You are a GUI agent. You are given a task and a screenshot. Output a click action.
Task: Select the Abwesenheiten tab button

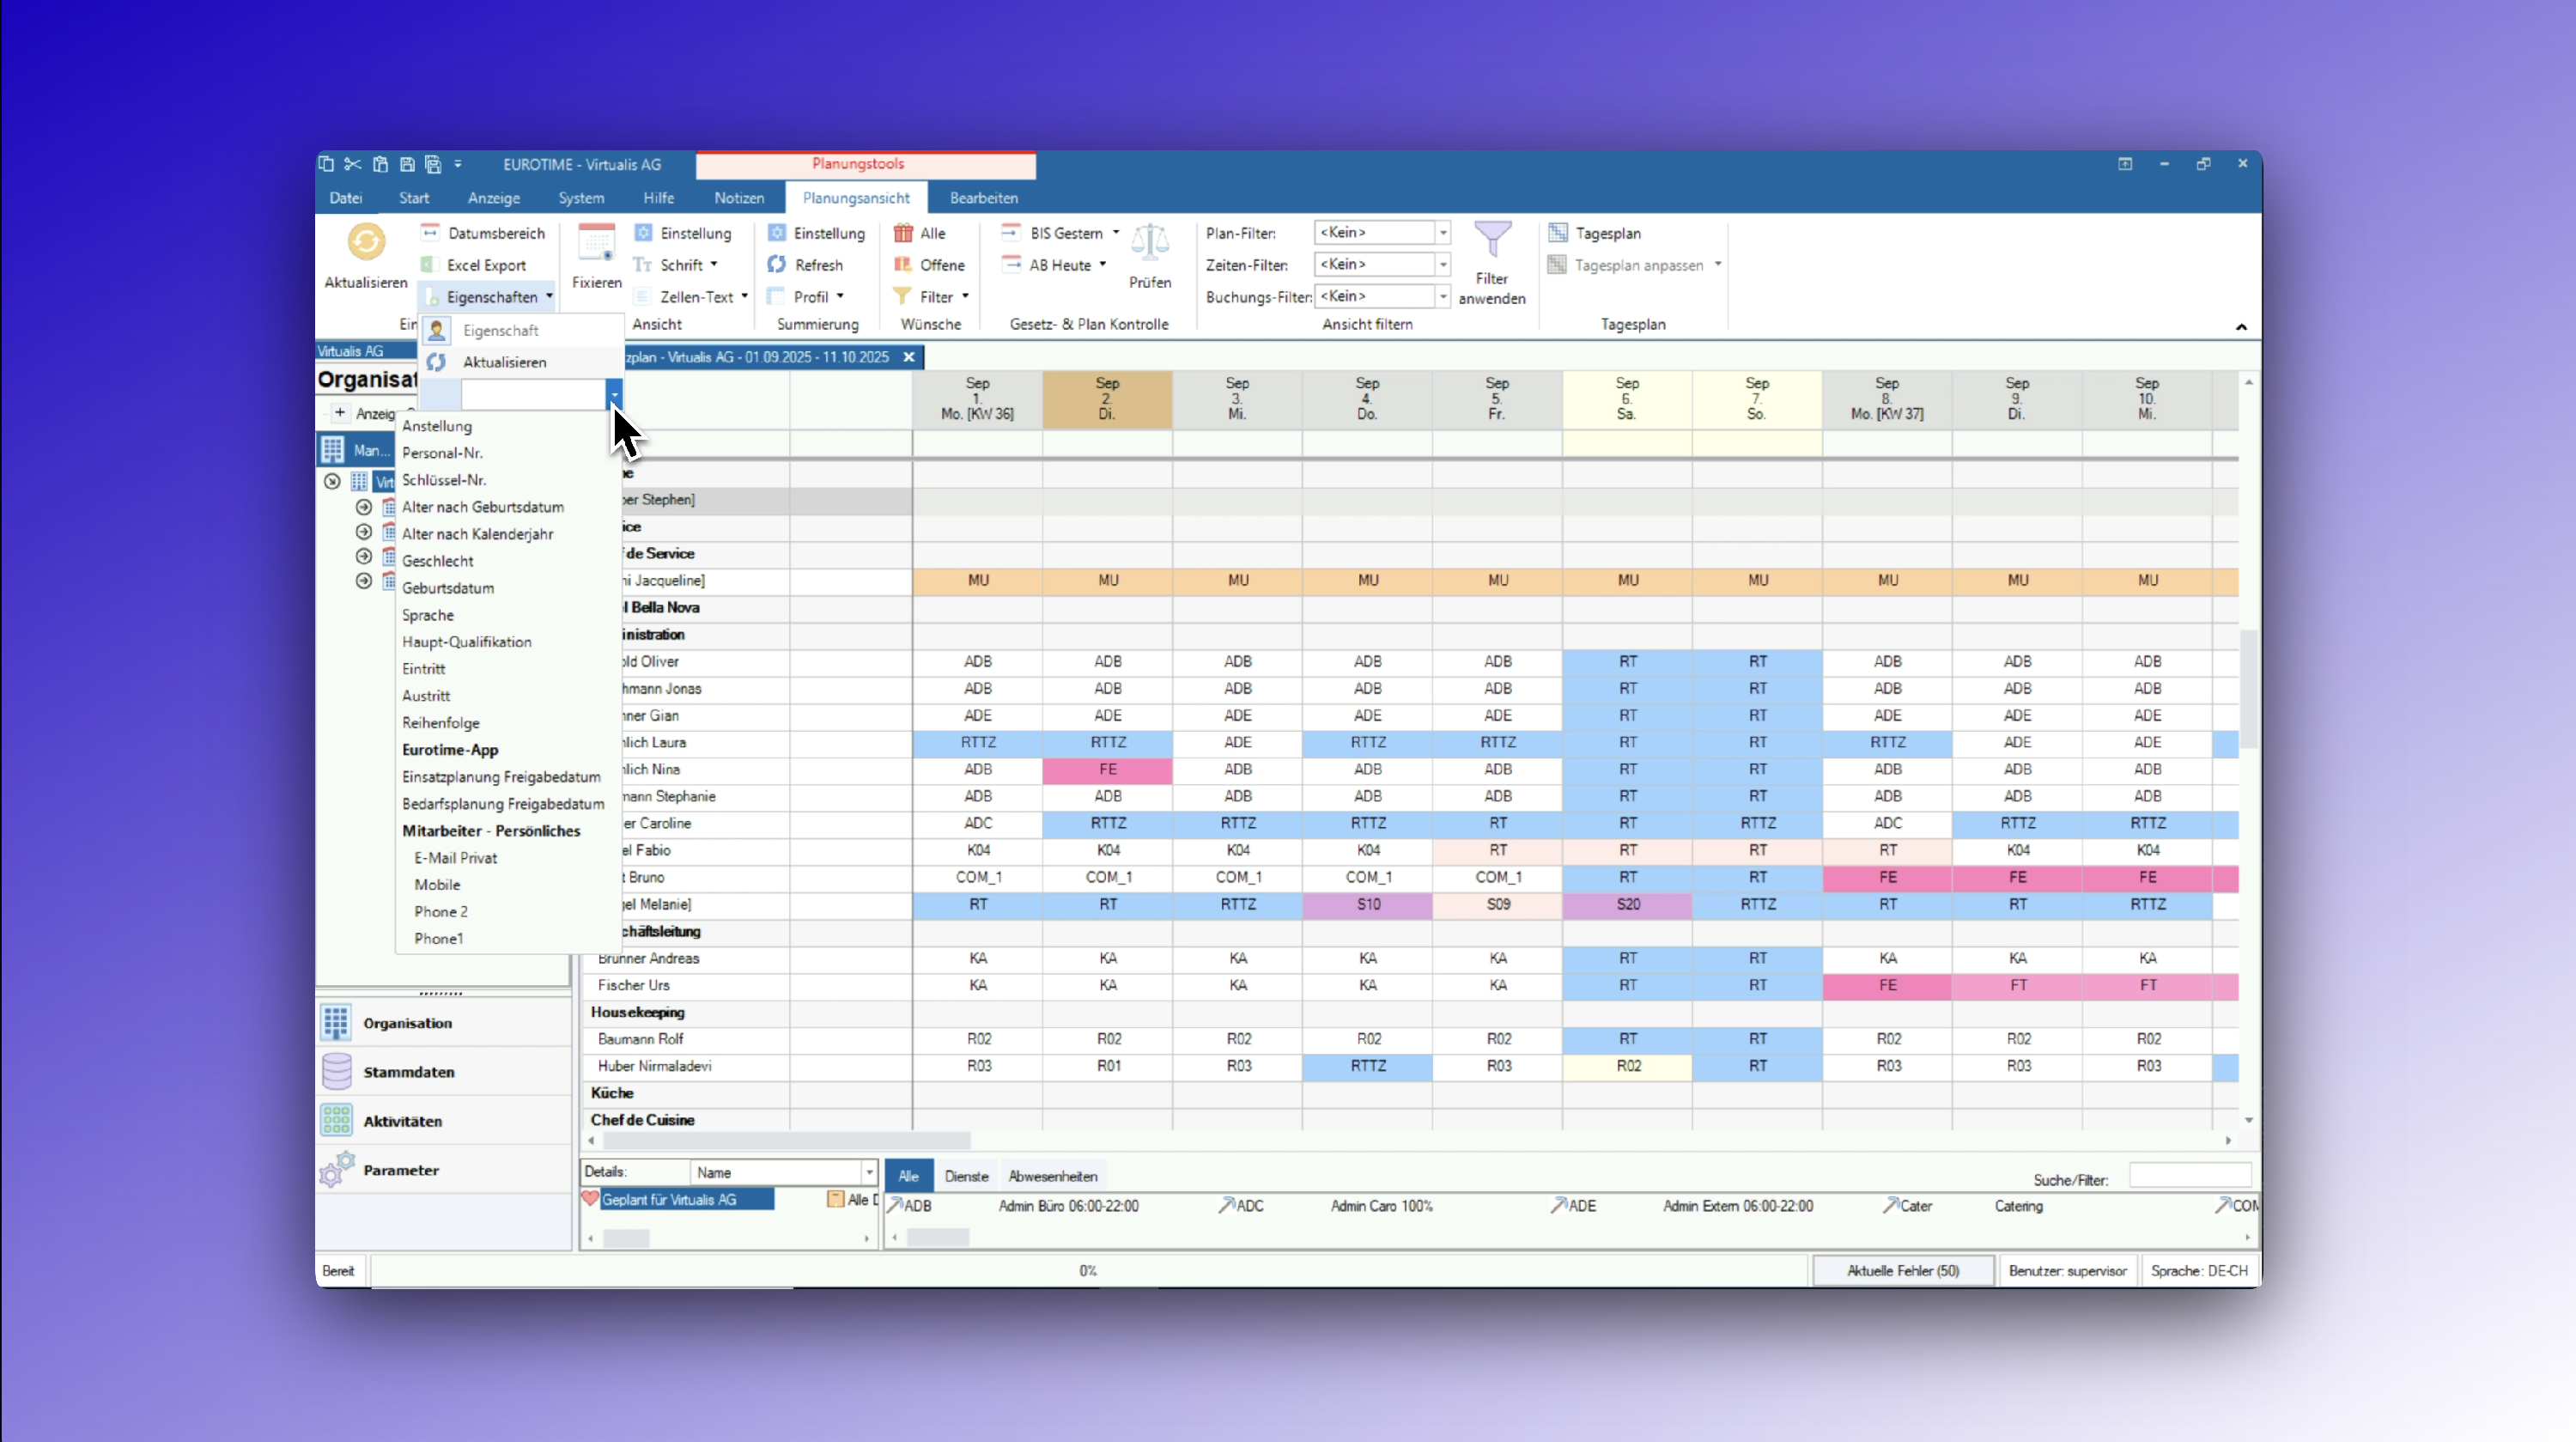tap(1052, 1176)
